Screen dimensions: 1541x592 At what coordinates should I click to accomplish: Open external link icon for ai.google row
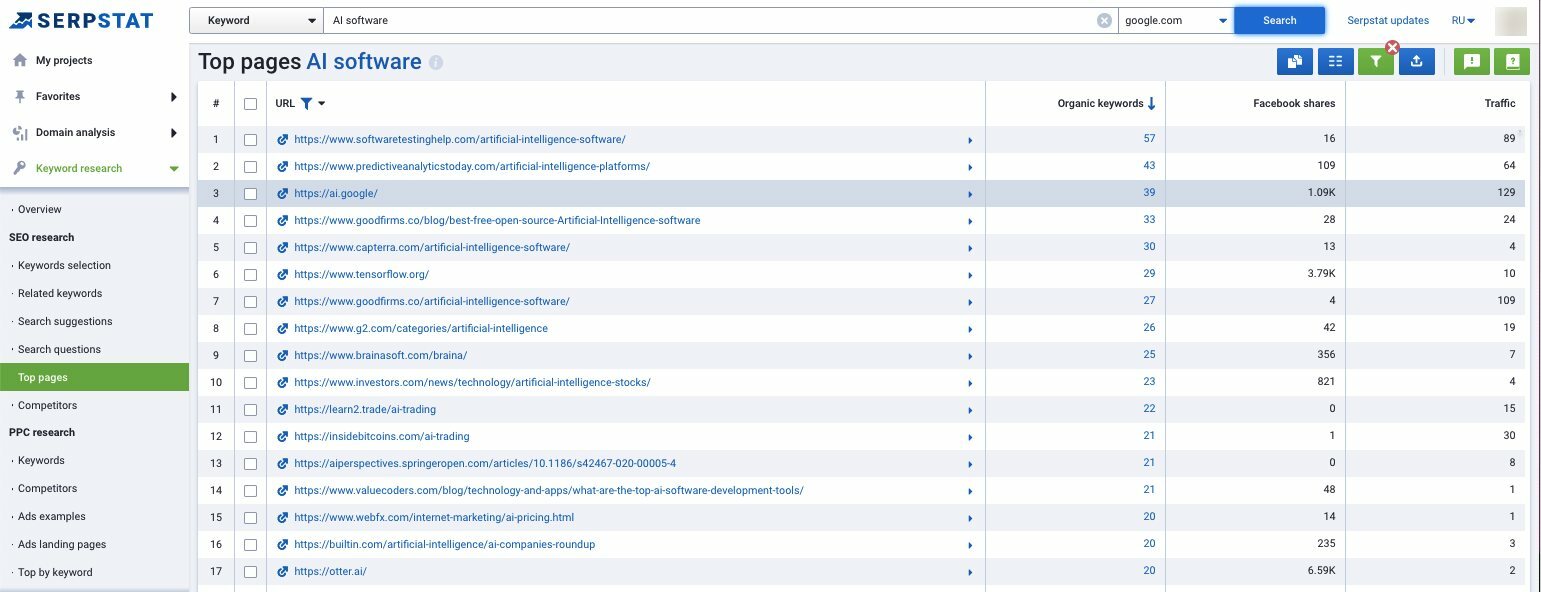(283, 193)
